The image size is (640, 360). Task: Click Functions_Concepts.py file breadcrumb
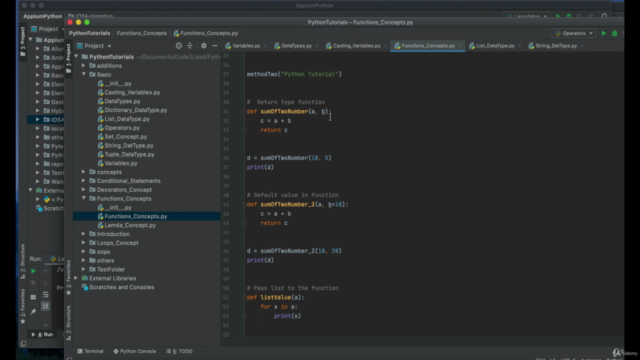click(206, 33)
